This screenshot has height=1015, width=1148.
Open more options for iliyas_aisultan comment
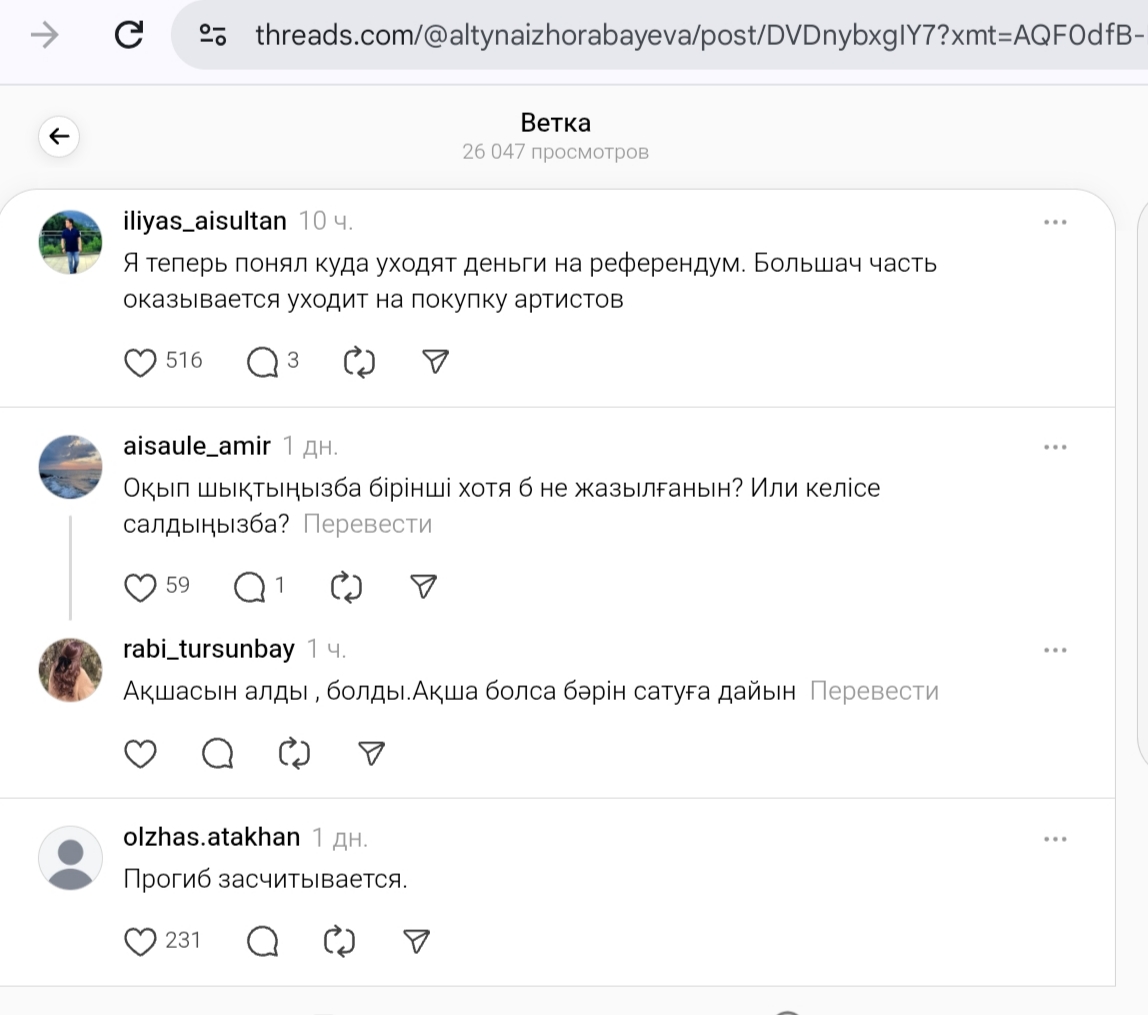pos(1055,222)
